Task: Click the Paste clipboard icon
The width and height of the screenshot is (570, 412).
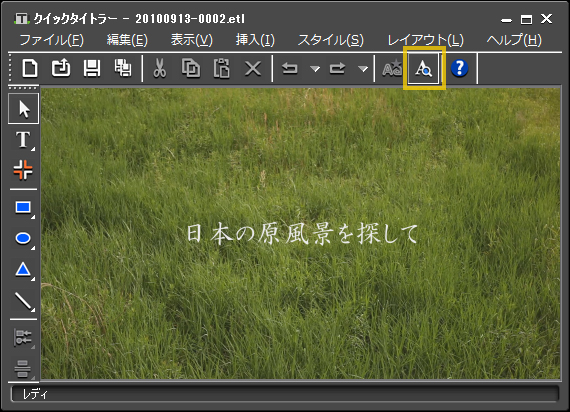Action: pyautogui.click(x=221, y=68)
